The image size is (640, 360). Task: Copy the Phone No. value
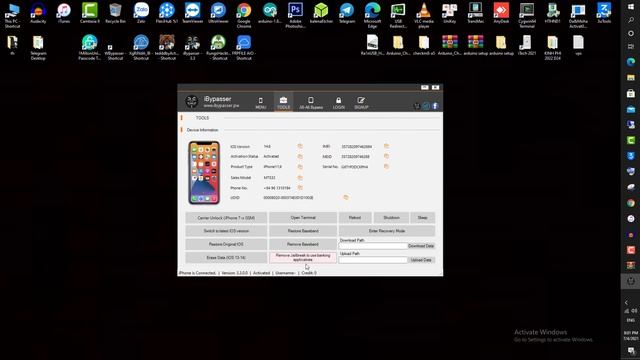[x=300, y=188]
